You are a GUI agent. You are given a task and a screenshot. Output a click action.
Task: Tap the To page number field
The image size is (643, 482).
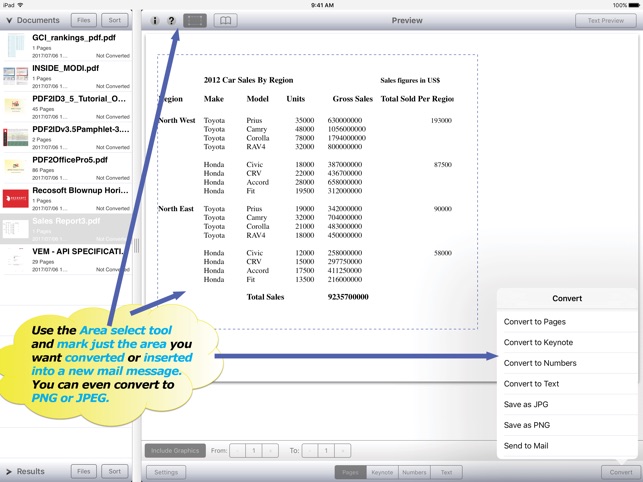(326, 450)
